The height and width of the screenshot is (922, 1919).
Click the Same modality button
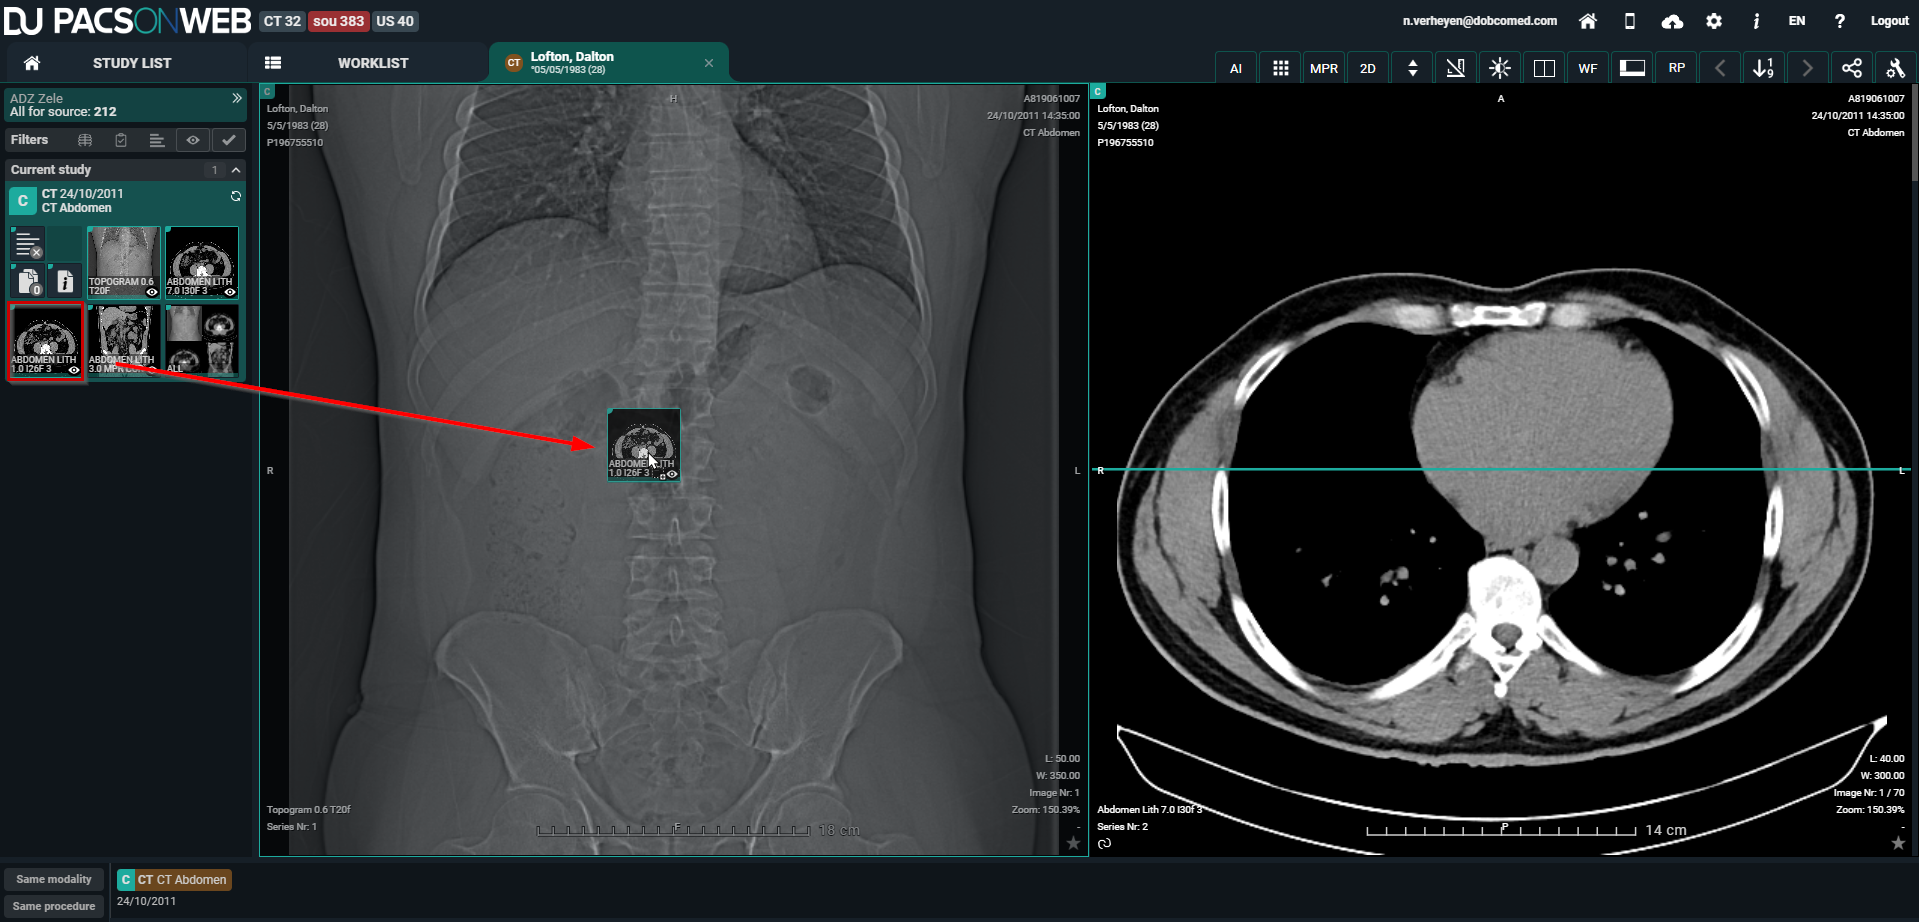click(54, 879)
